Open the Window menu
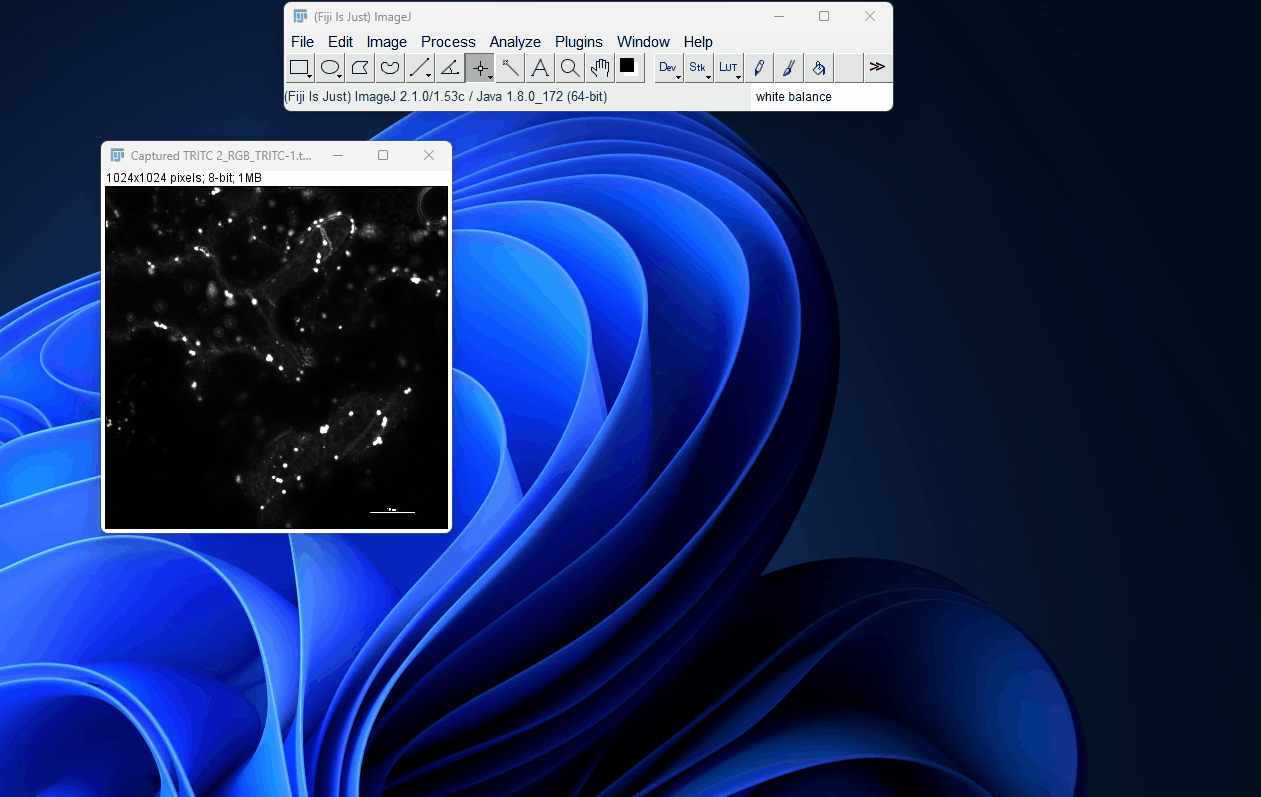Screen dimensions: 1261x797 pyautogui.click(x=643, y=42)
